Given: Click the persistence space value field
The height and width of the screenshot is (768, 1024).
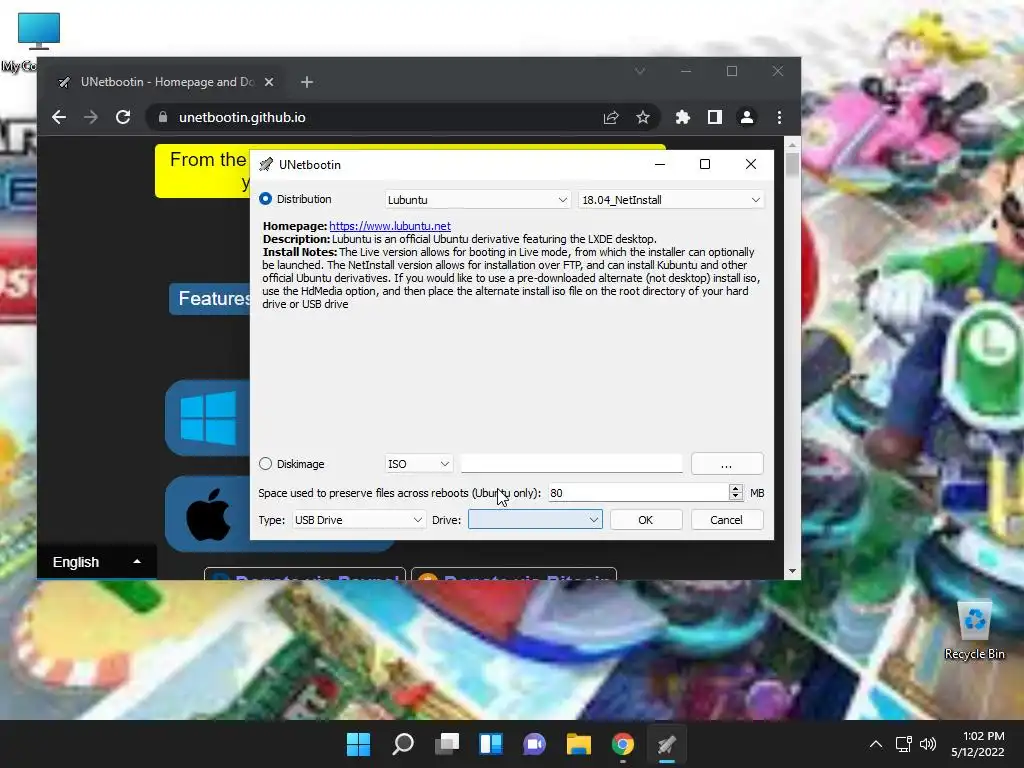Looking at the screenshot, I should [x=638, y=493].
